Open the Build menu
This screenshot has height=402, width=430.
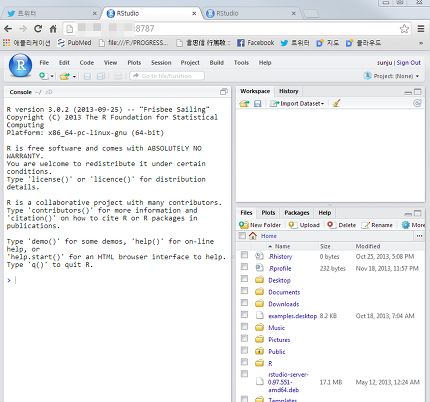(217, 63)
